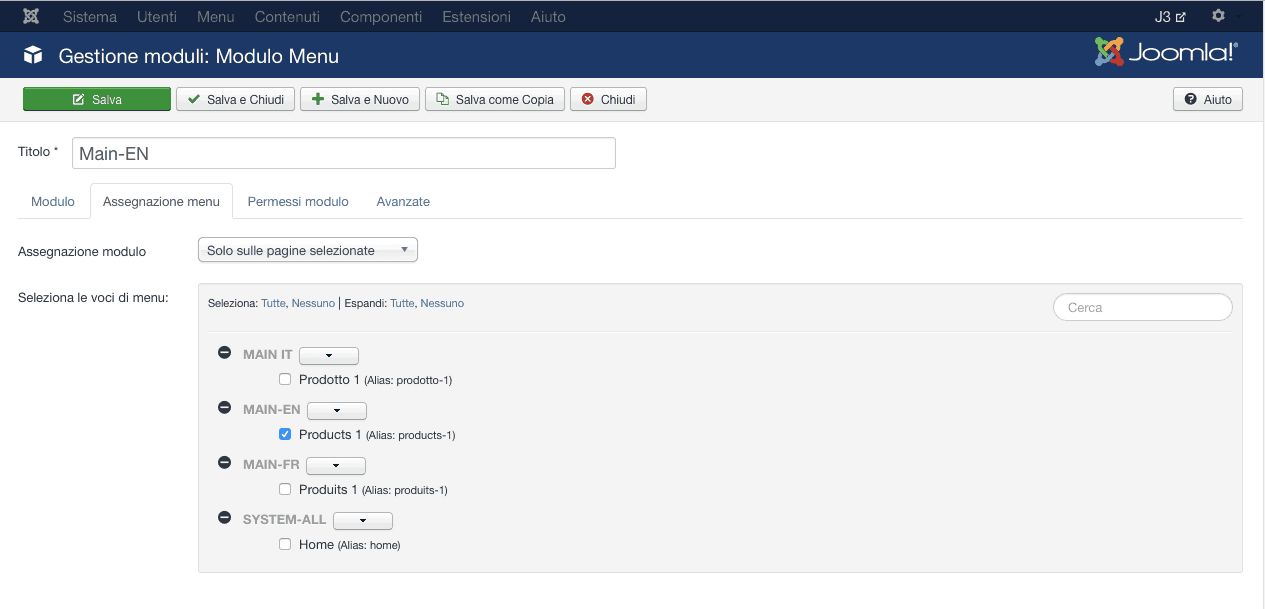This screenshot has width=1265, height=609.
Task: Collapse the MAIN IT menu group
Action: tap(225, 353)
